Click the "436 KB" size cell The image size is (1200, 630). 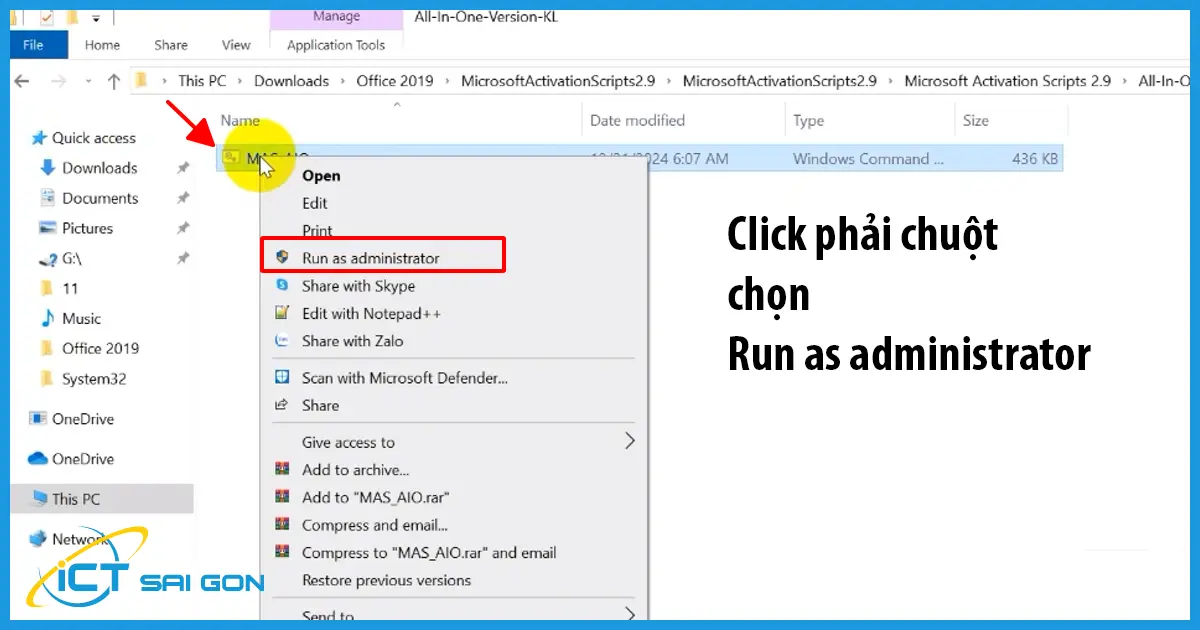(x=1034, y=158)
